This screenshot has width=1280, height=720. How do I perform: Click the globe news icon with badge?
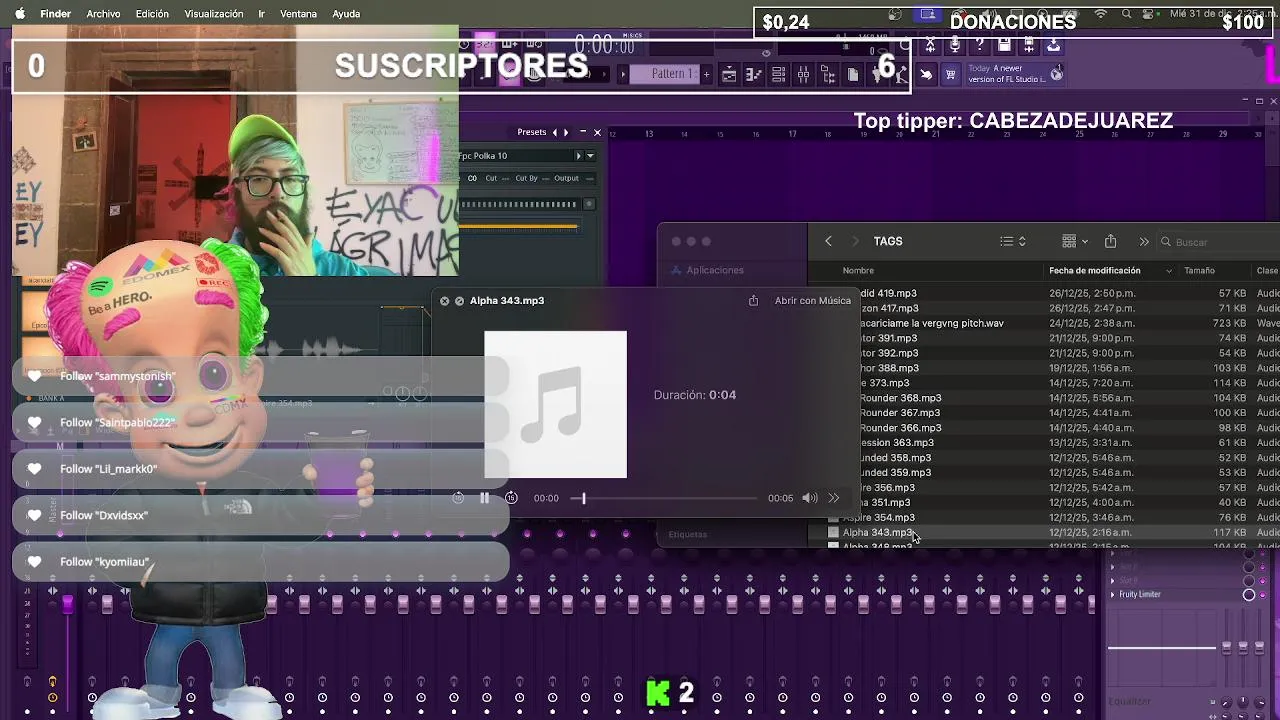coord(1056,74)
